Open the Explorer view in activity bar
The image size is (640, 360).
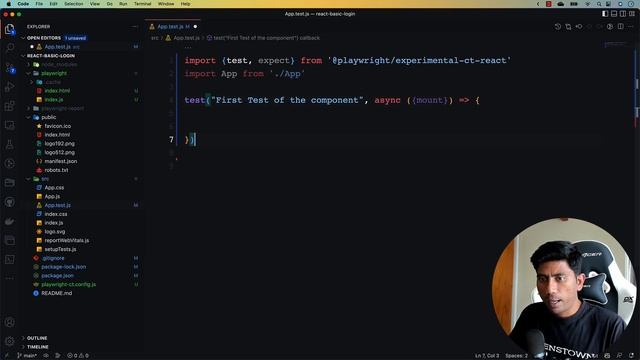pos(9,29)
